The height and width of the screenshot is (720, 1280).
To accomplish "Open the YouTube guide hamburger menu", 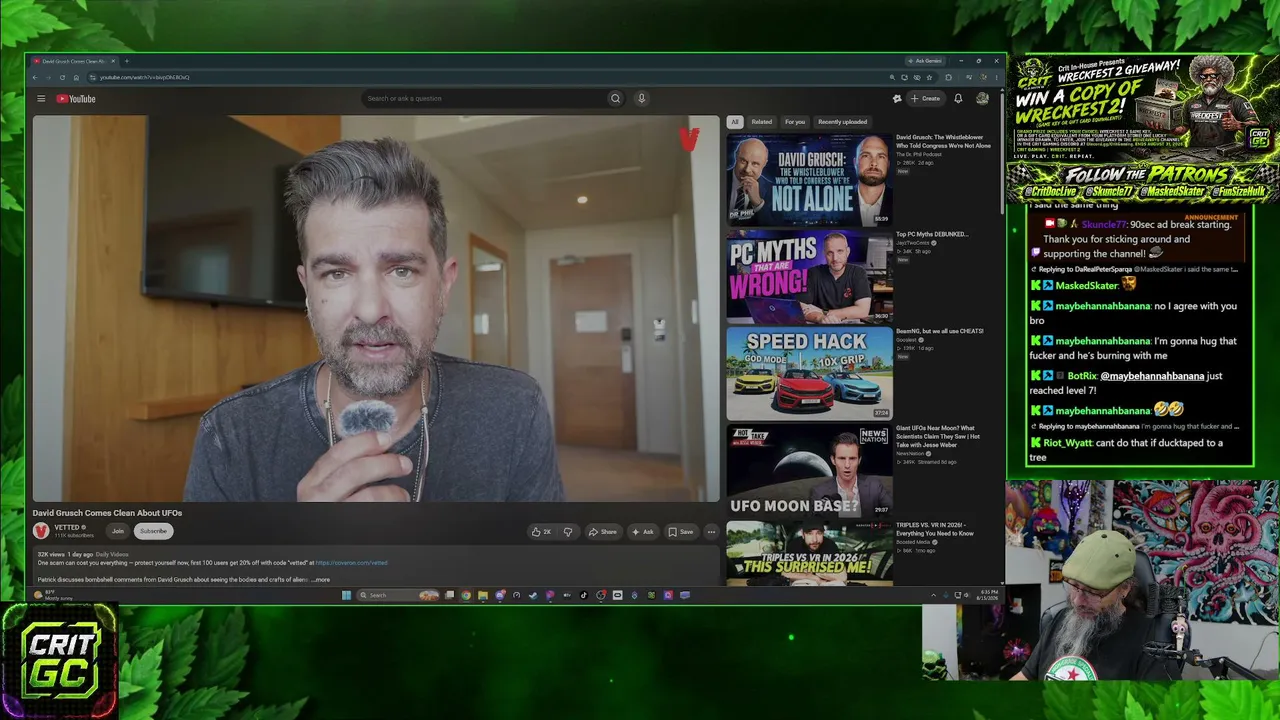I will point(41,99).
